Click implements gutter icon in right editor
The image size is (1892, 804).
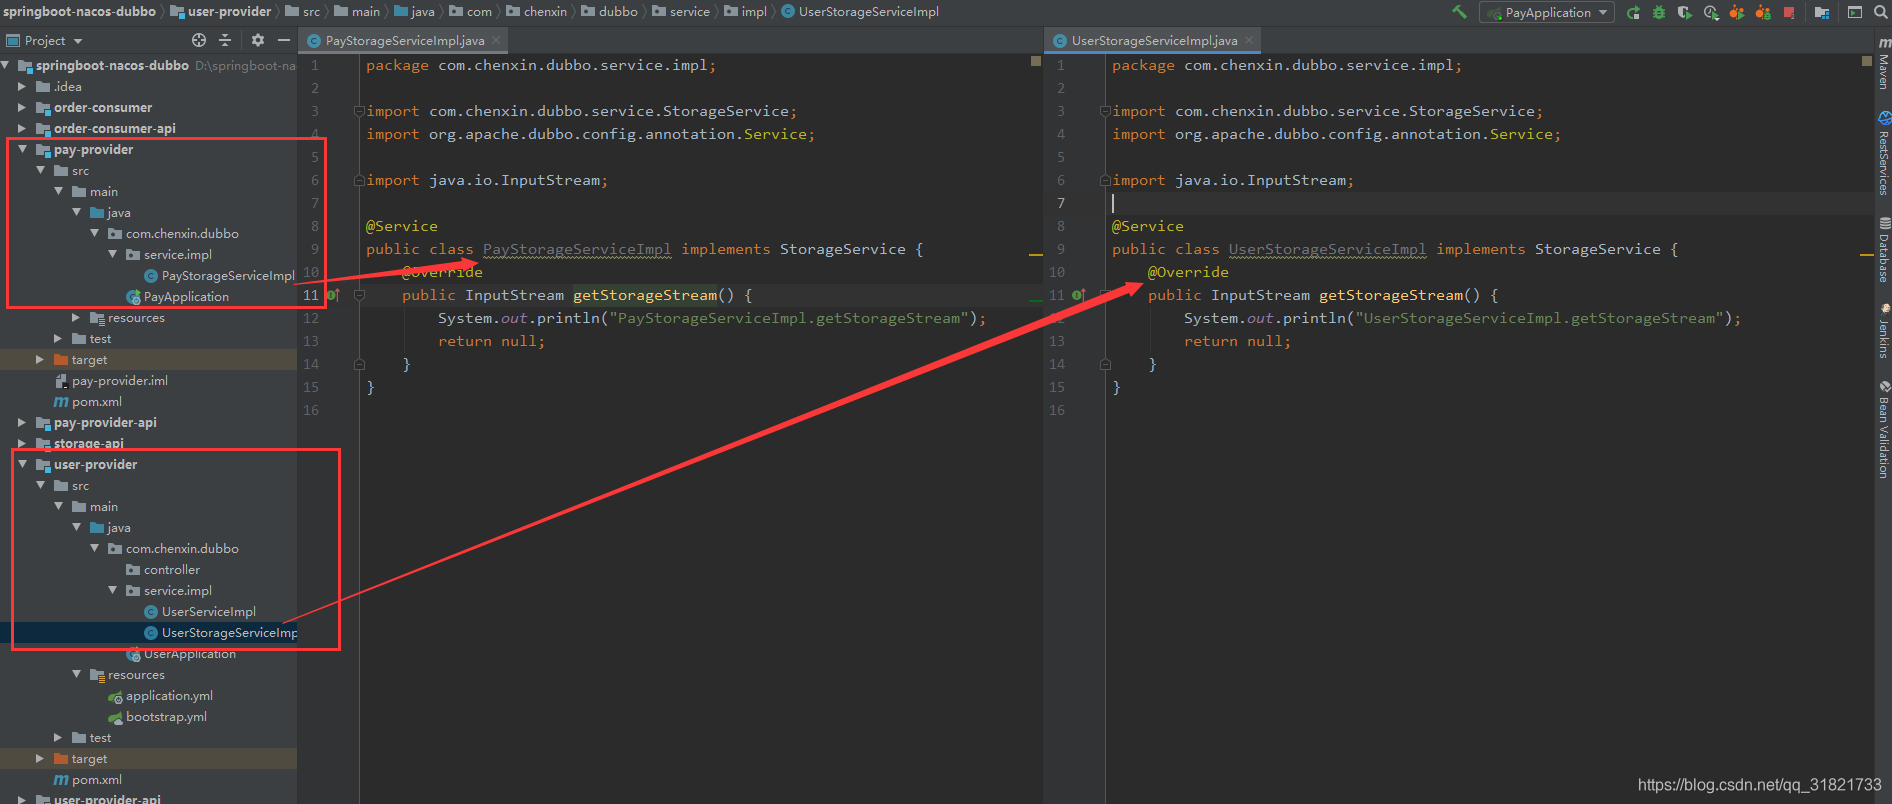tap(1079, 295)
